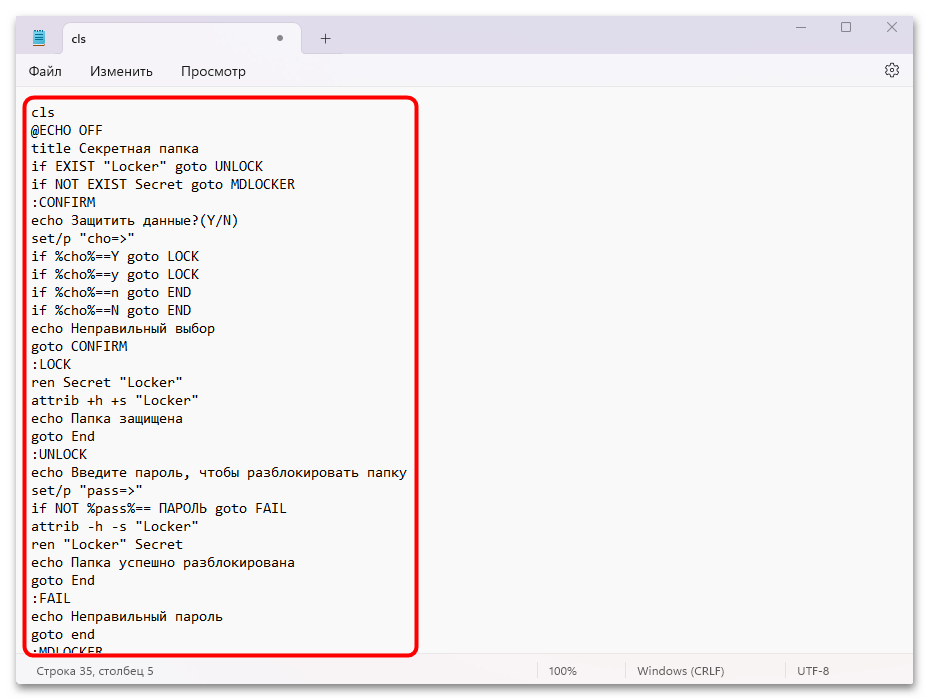Click the echo Неправильный пароль line

click(x=127, y=616)
